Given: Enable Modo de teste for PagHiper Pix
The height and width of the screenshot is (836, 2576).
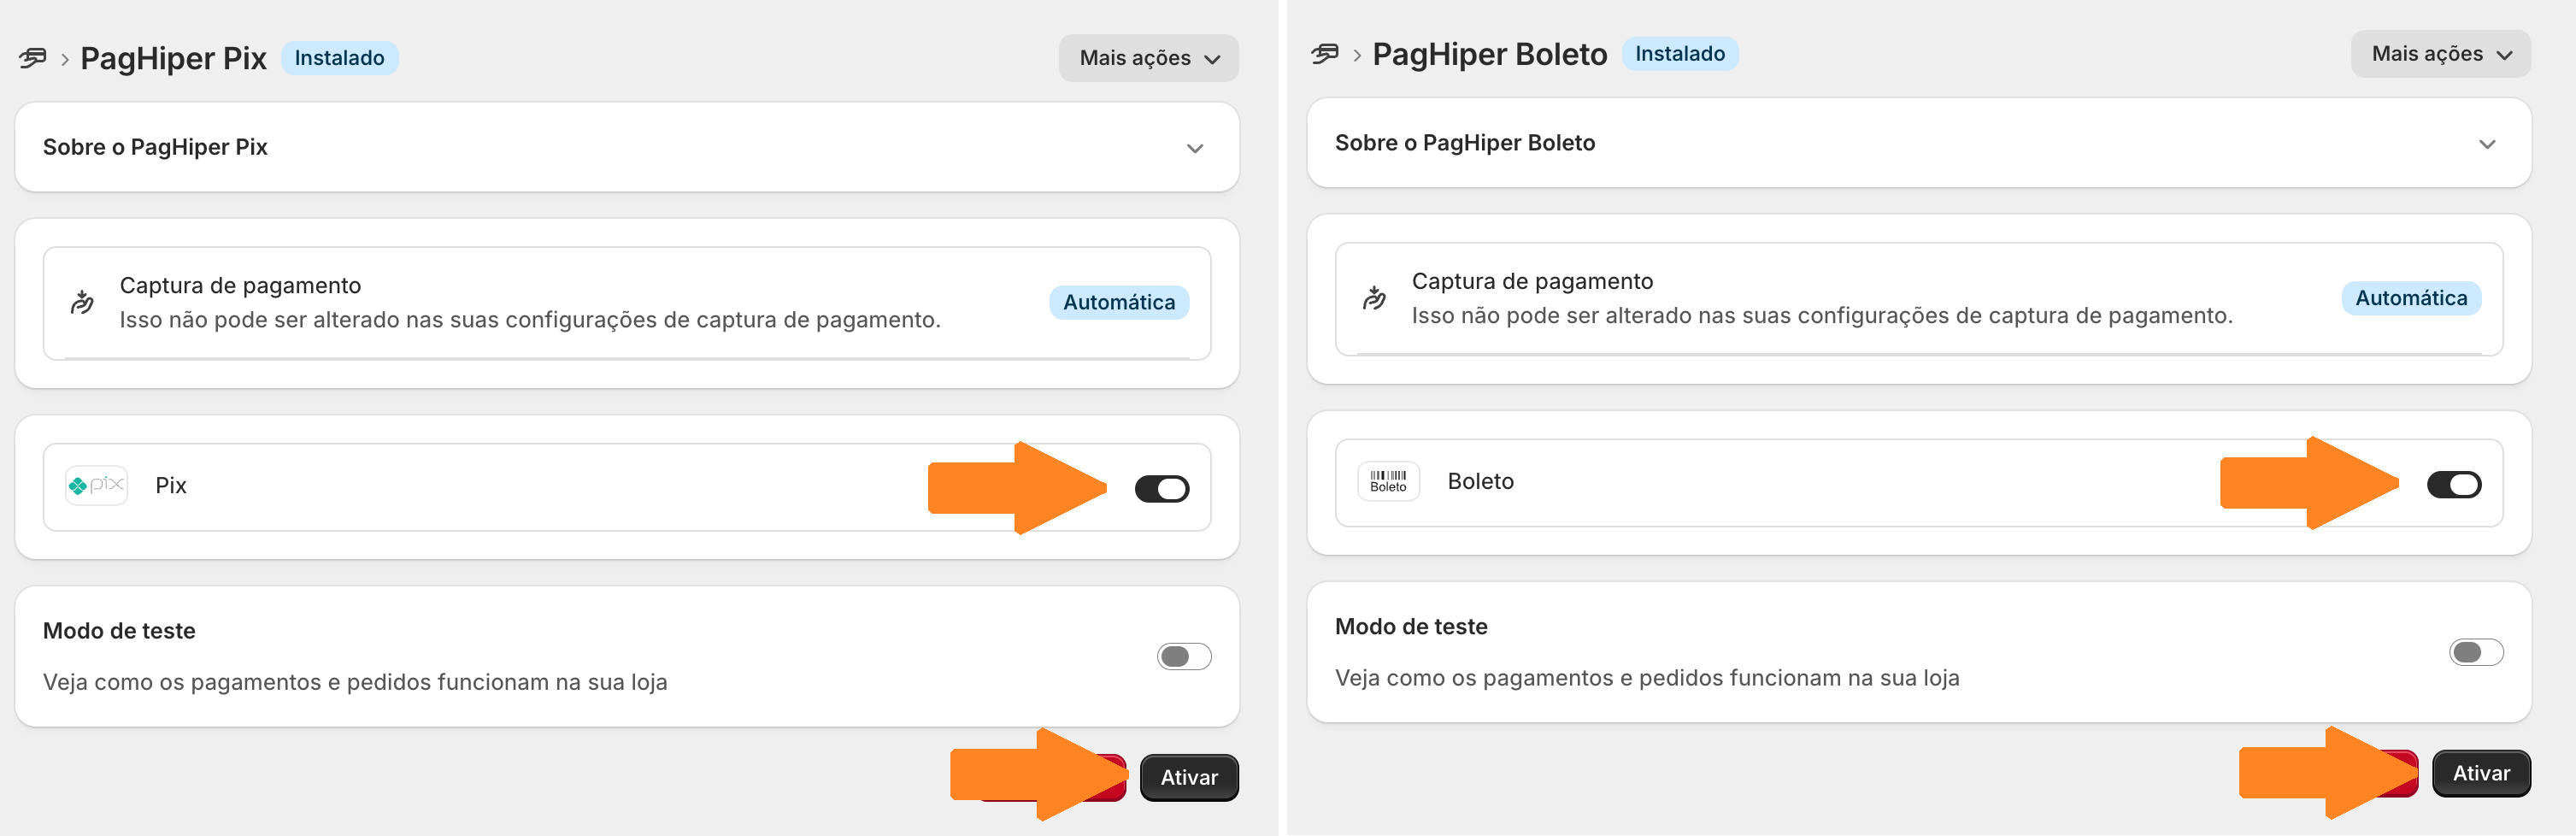Looking at the screenshot, I should pyautogui.click(x=1184, y=656).
